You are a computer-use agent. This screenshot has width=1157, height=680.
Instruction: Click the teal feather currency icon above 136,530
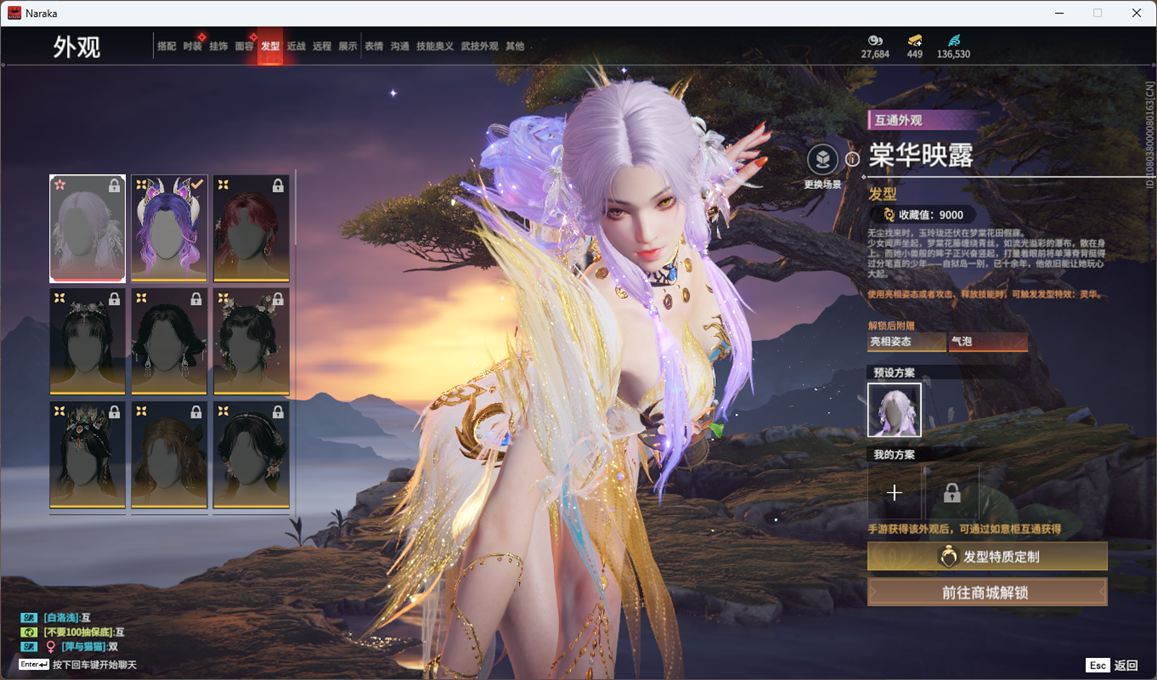tap(953, 40)
